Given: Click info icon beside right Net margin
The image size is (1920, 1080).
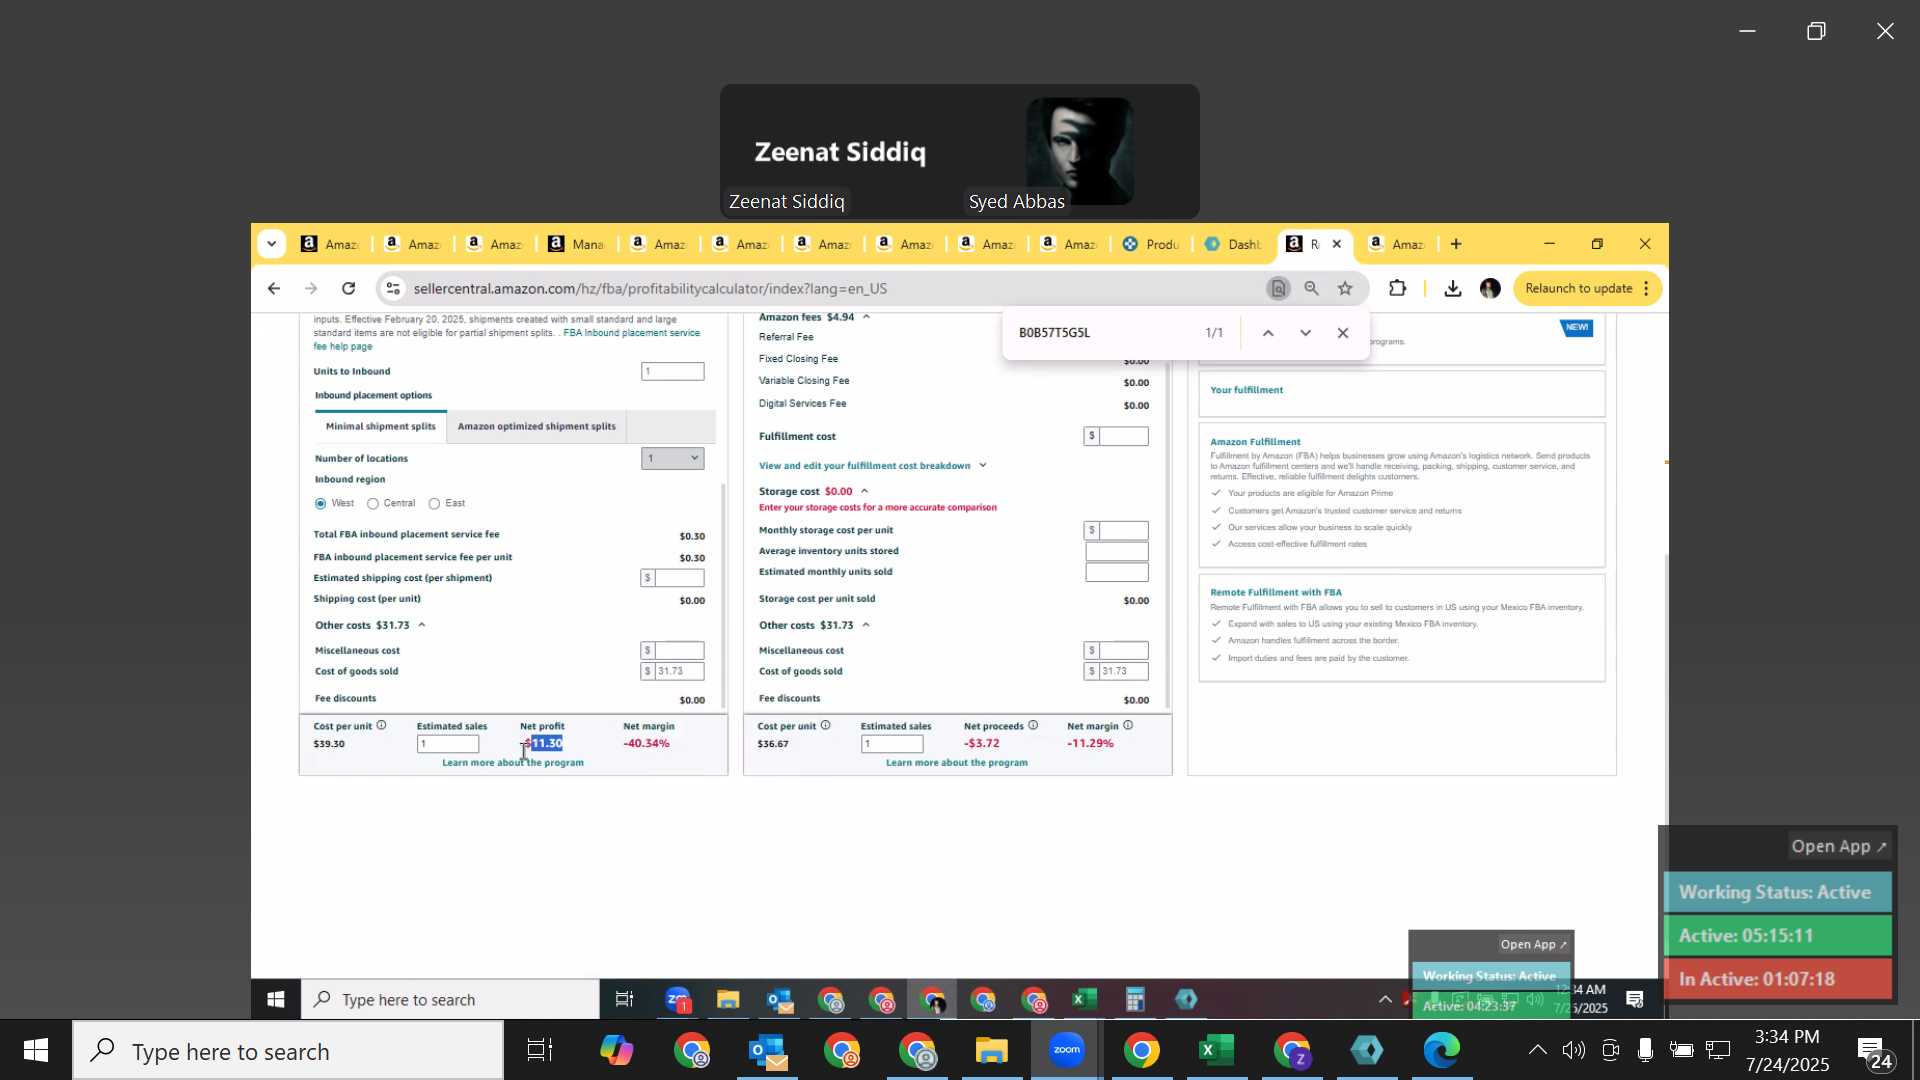Looking at the screenshot, I should tap(1128, 725).
